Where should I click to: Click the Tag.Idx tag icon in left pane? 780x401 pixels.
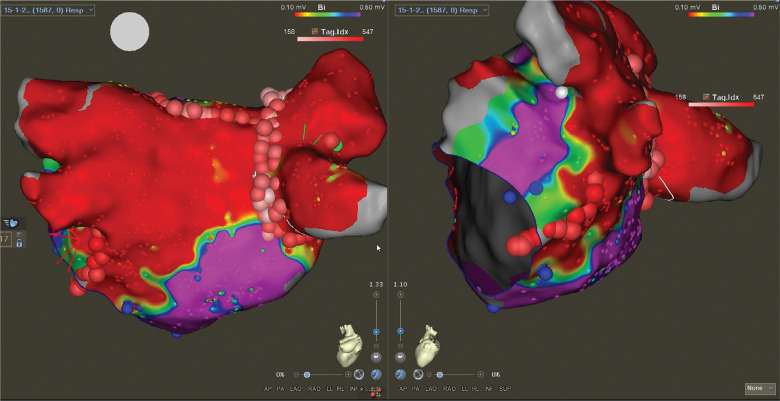point(314,31)
